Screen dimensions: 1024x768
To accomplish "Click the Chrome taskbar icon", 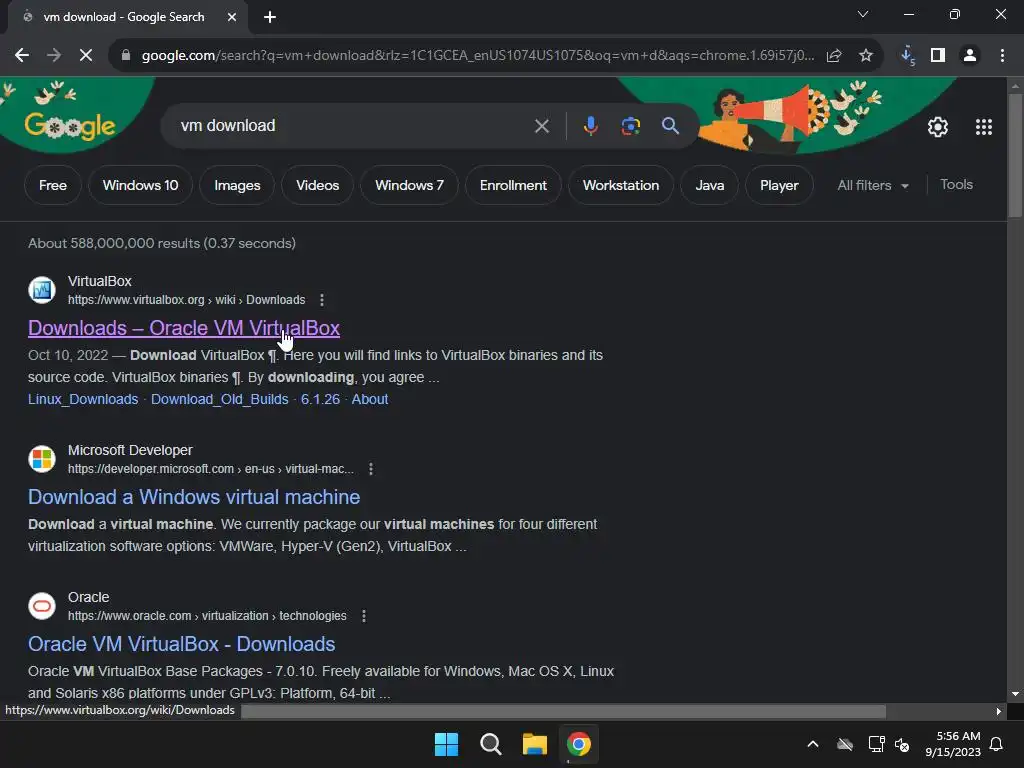I will pyautogui.click(x=579, y=744).
